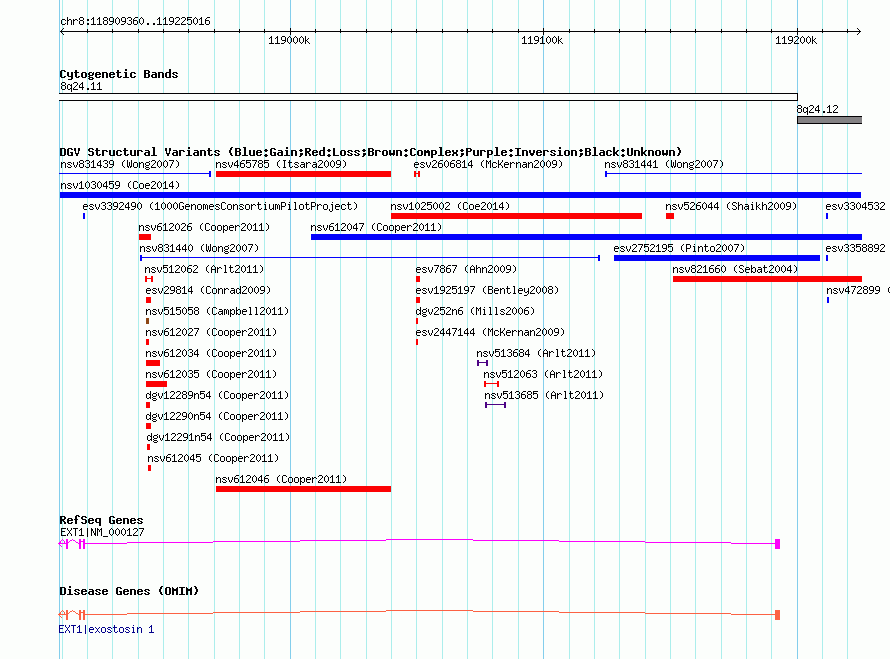Click the Cytogenetic Bands track title

click(119, 74)
